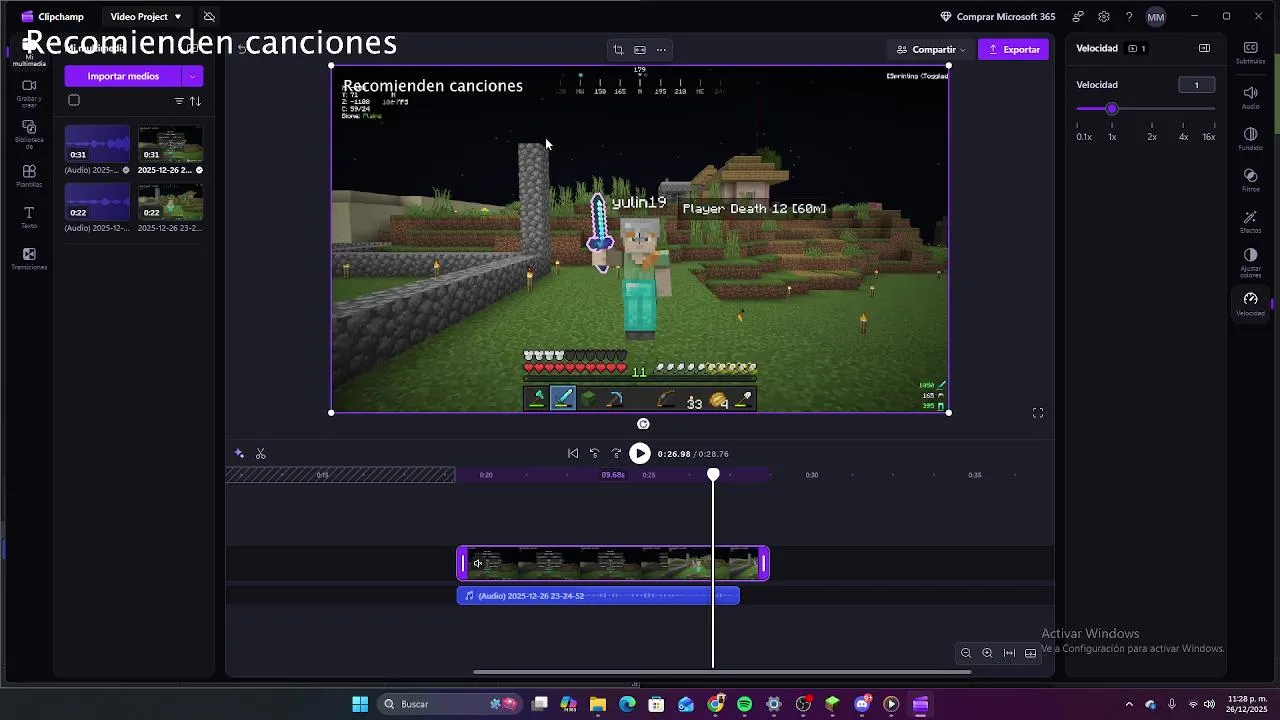Open the Grabar y crear sidebar tab

tap(29, 92)
